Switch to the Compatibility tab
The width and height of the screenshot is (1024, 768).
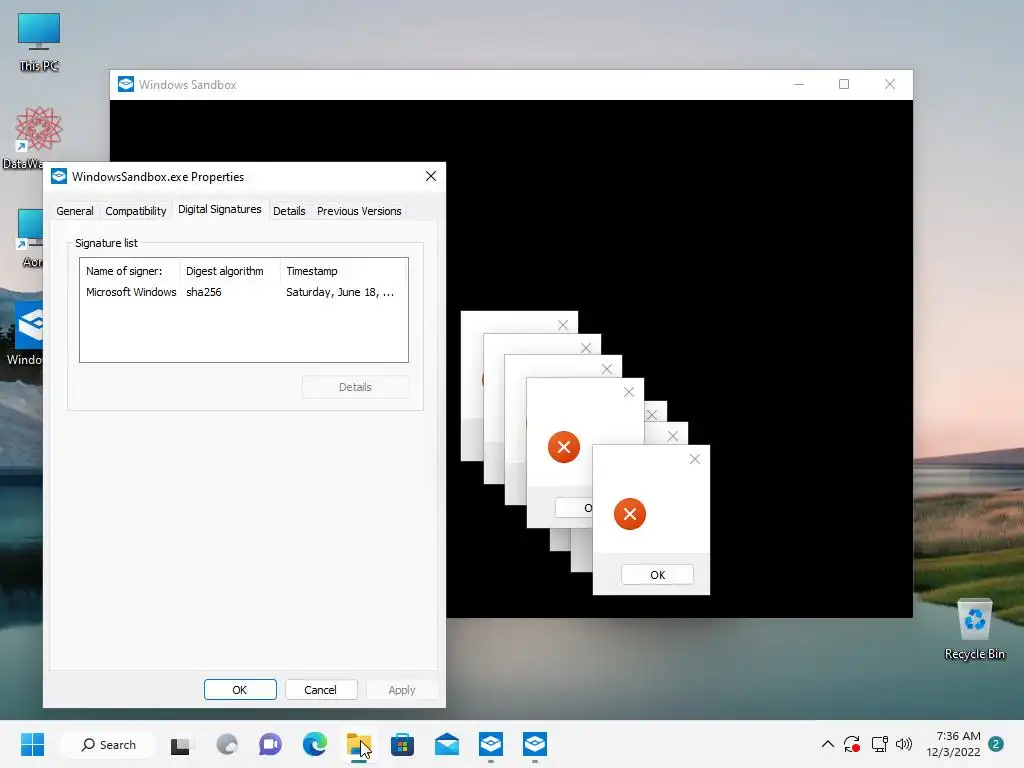(x=136, y=211)
